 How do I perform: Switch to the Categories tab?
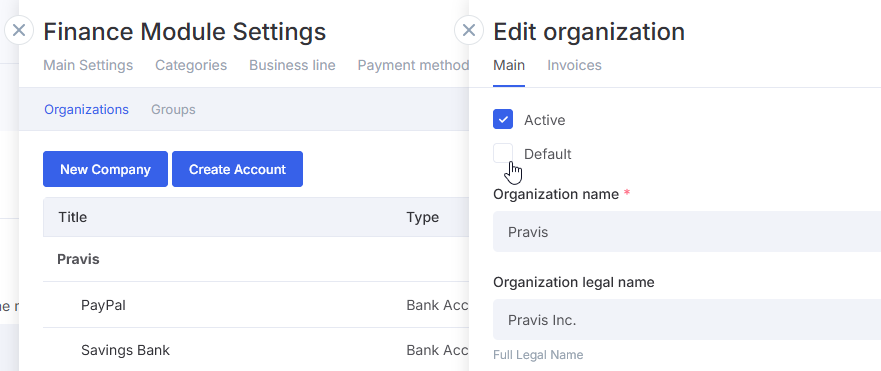[191, 65]
